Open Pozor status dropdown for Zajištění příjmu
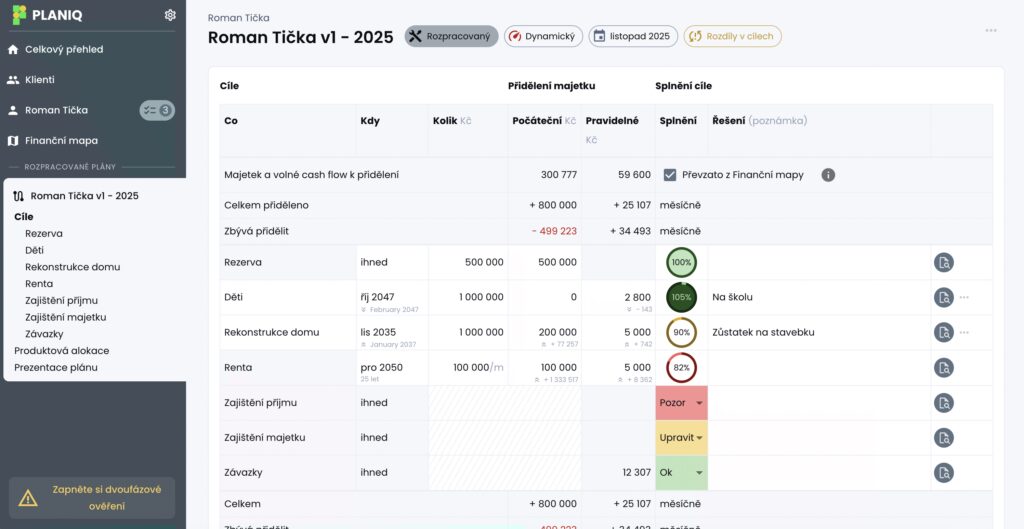The image size is (1024, 529). click(x=681, y=403)
